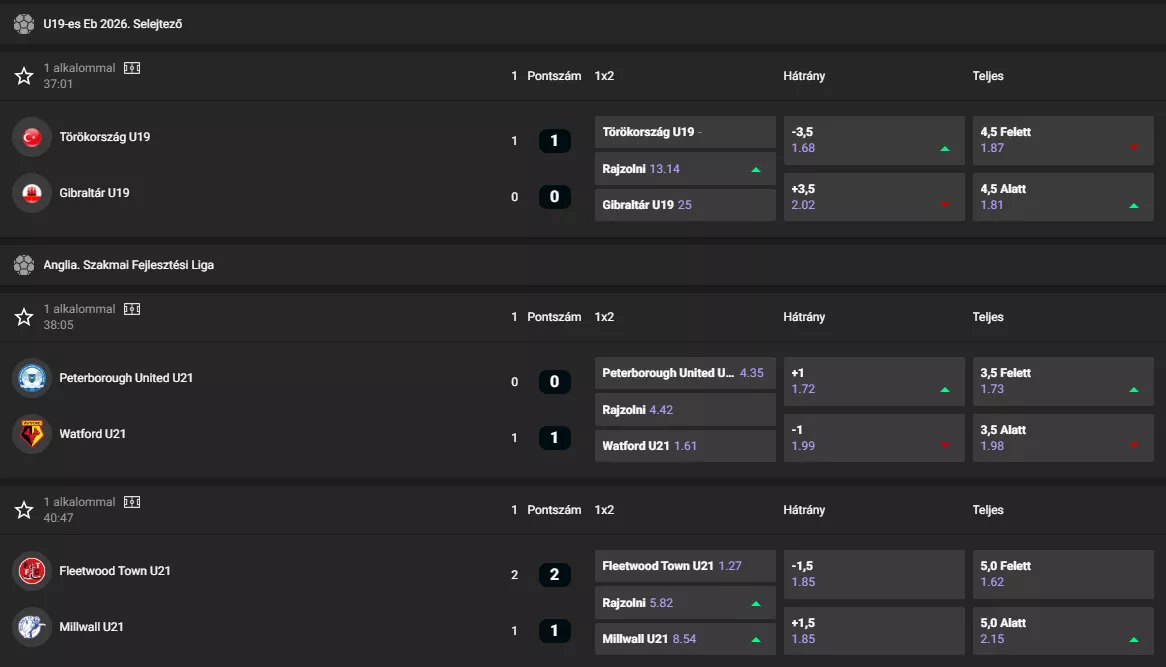Toggle the star on the Peterborough–Watford match
The width and height of the screenshot is (1166, 667).
23,317
